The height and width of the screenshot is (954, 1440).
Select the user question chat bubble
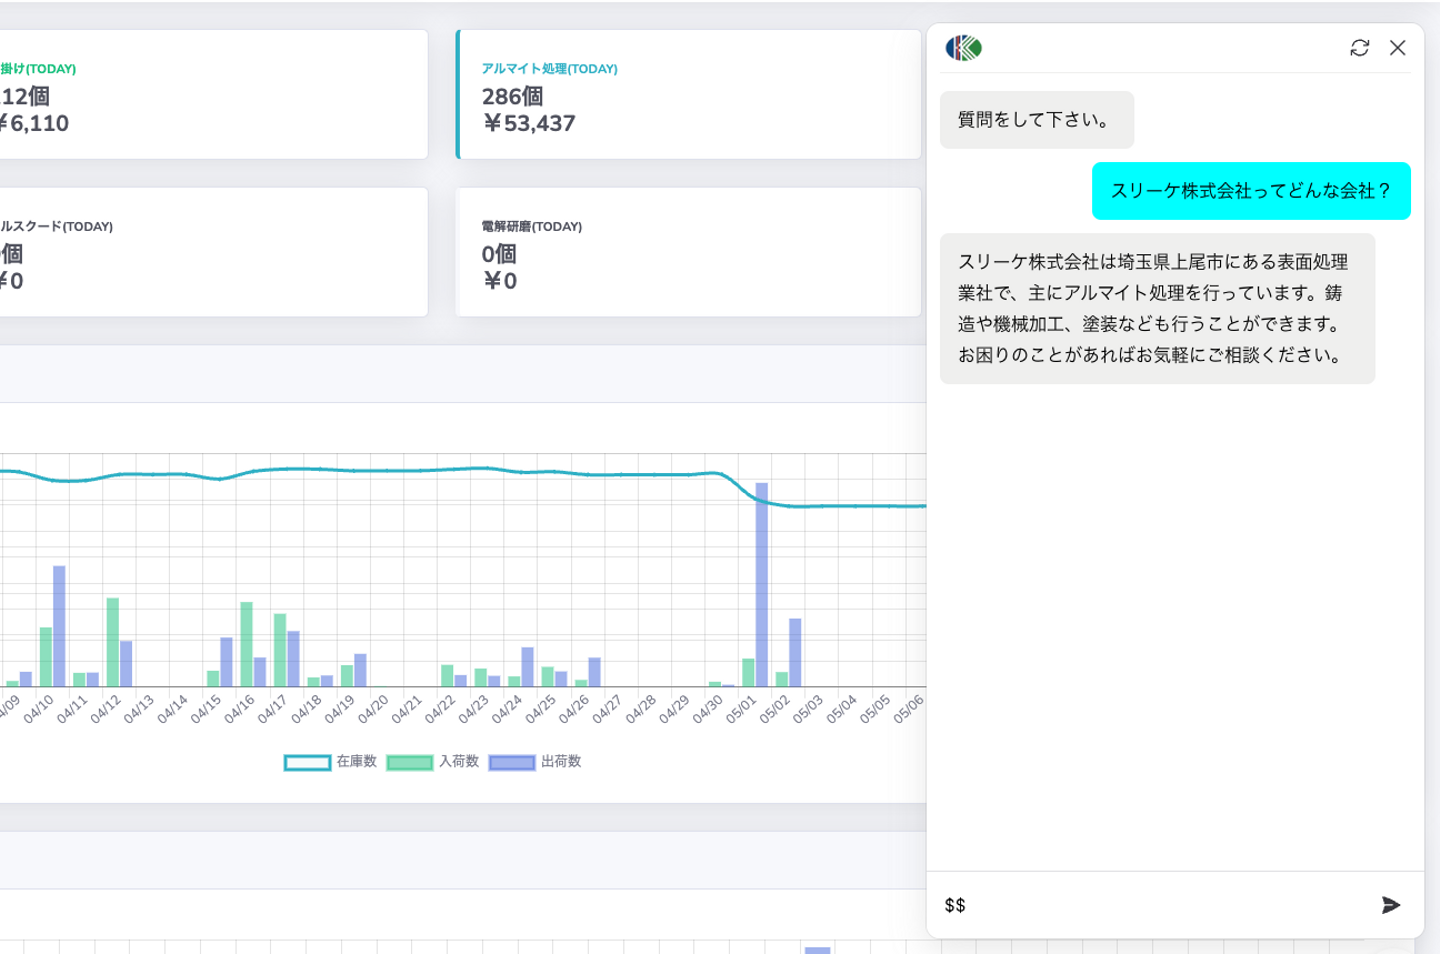tap(1251, 191)
